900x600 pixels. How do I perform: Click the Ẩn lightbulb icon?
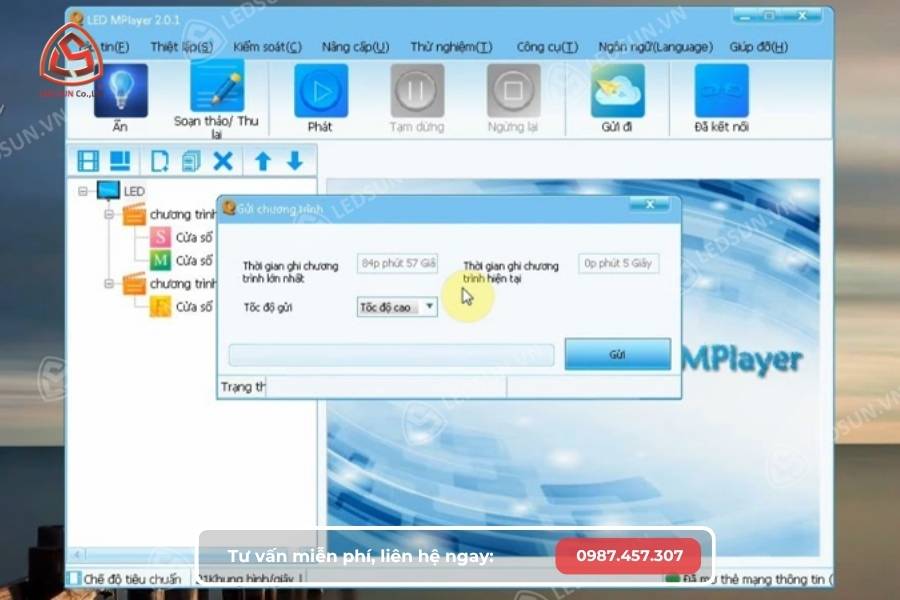[x=121, y=90]
